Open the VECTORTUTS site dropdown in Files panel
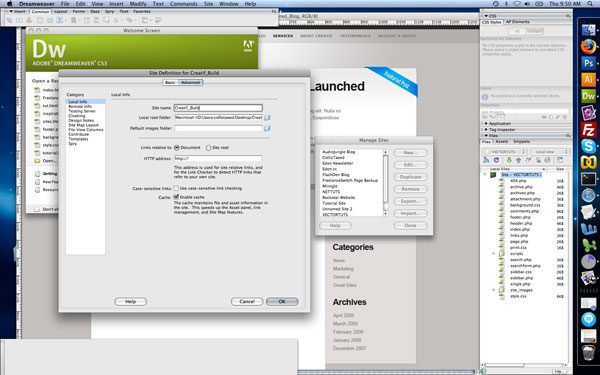This screenshot has height=375, width=600. coord(504,152)
